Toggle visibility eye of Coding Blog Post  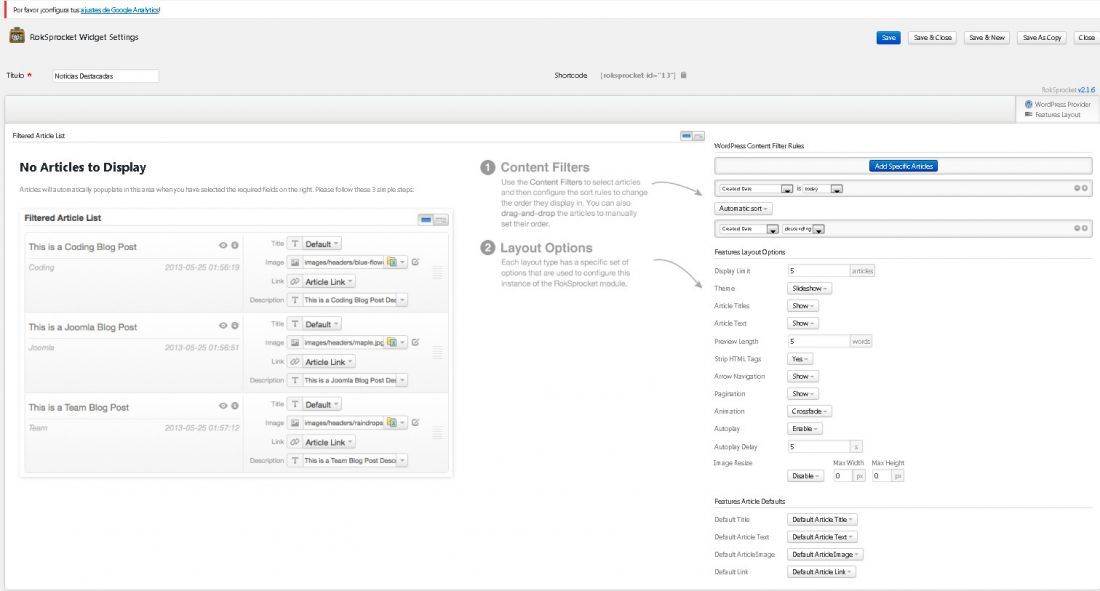[223, 246]
